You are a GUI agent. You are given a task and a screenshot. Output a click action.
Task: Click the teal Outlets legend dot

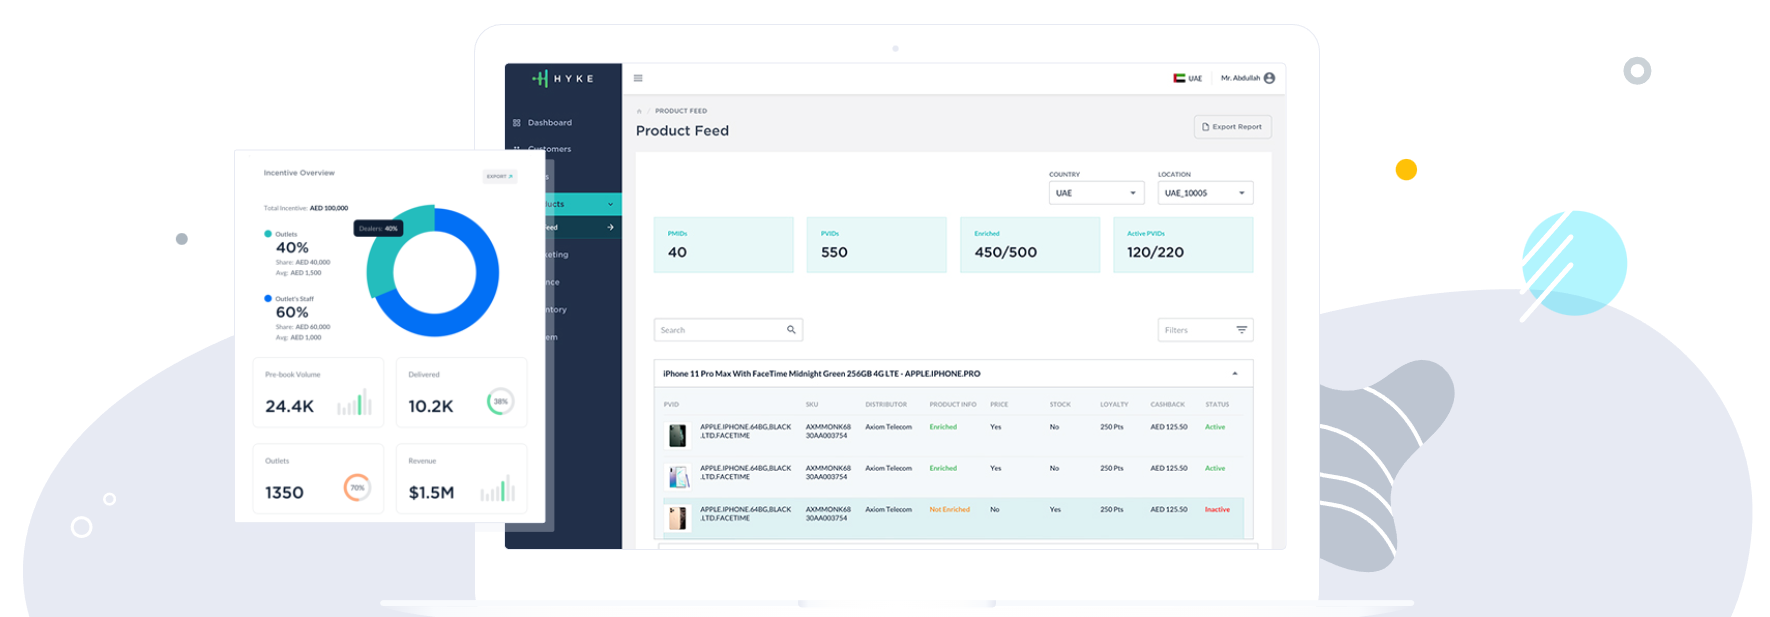click(268, 234)
